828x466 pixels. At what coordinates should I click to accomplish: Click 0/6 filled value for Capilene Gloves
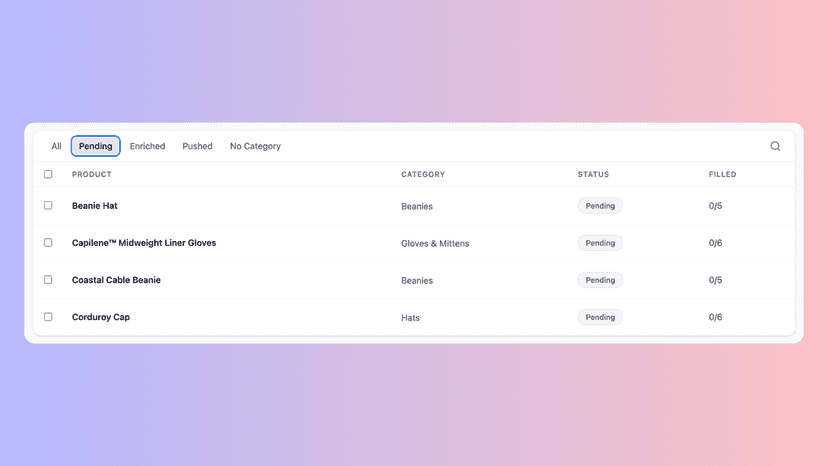[x=715, y=243]
